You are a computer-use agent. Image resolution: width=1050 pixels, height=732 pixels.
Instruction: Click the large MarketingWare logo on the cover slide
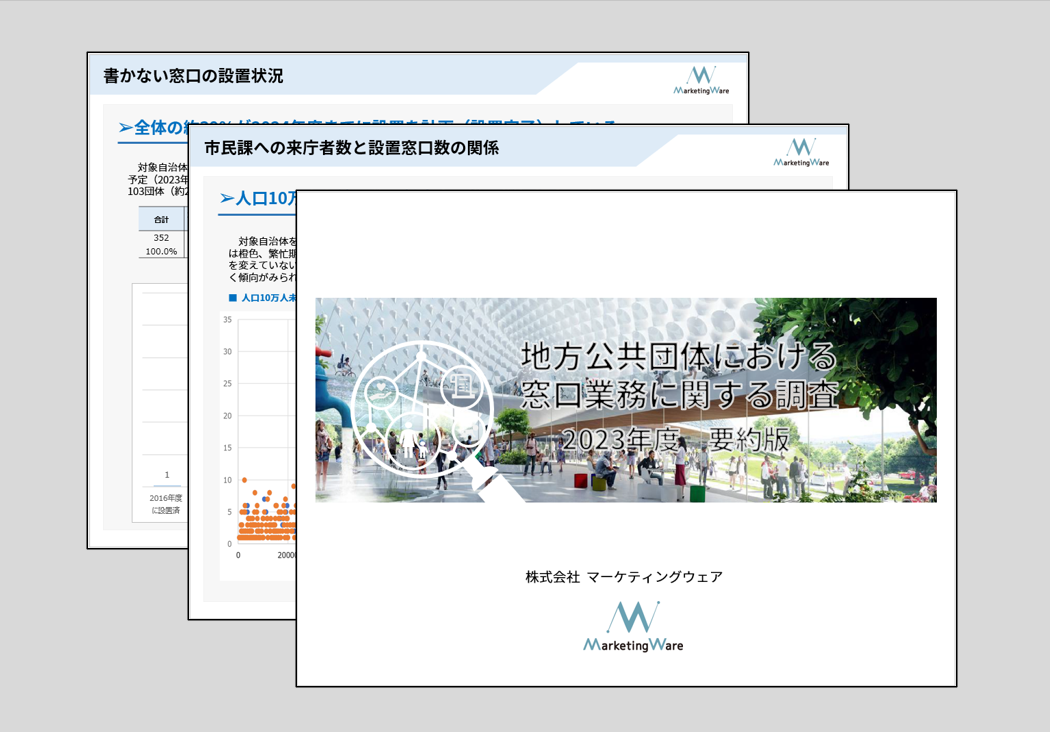pyautogui.click(x=633, y=627)
